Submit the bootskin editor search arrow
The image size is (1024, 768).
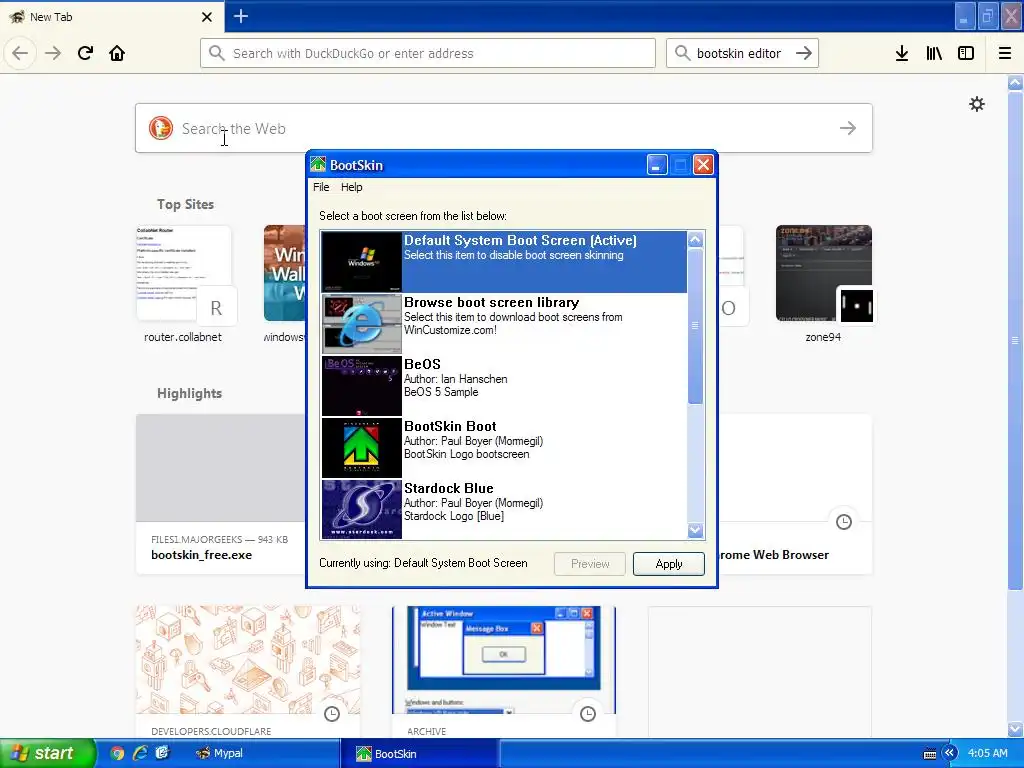[x=804, y=53]
